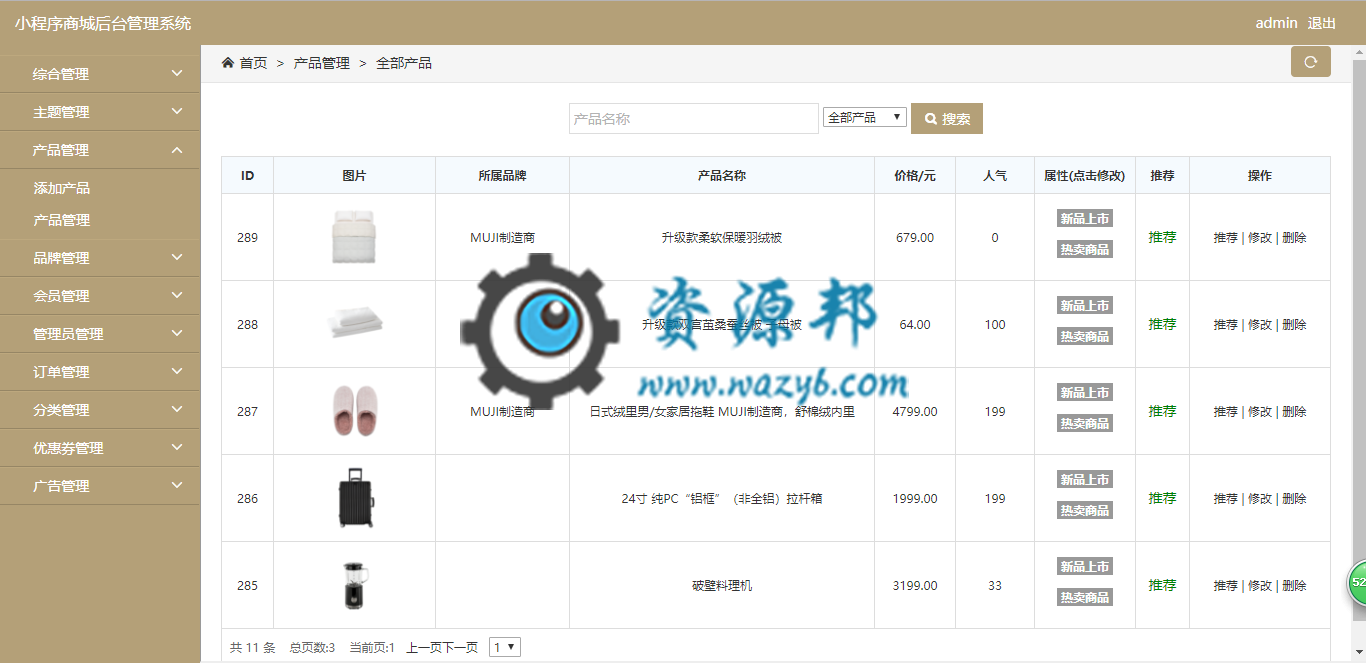Click 推荐 action for product 289

coord(1226,238)
